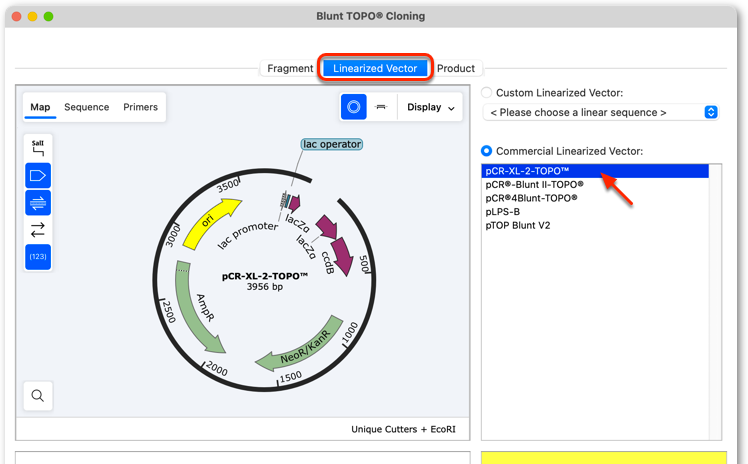Select pLPS-B in the vector list
Image resolution: width=748 pixels, height=464 pixels.
[595, 212]
